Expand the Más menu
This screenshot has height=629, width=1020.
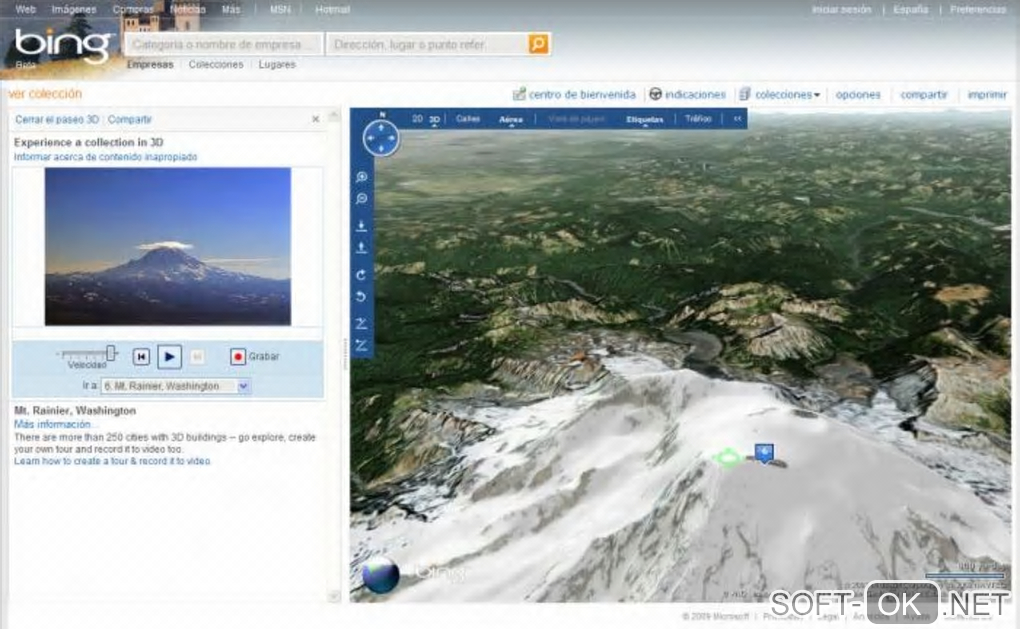tap(231, 9)
